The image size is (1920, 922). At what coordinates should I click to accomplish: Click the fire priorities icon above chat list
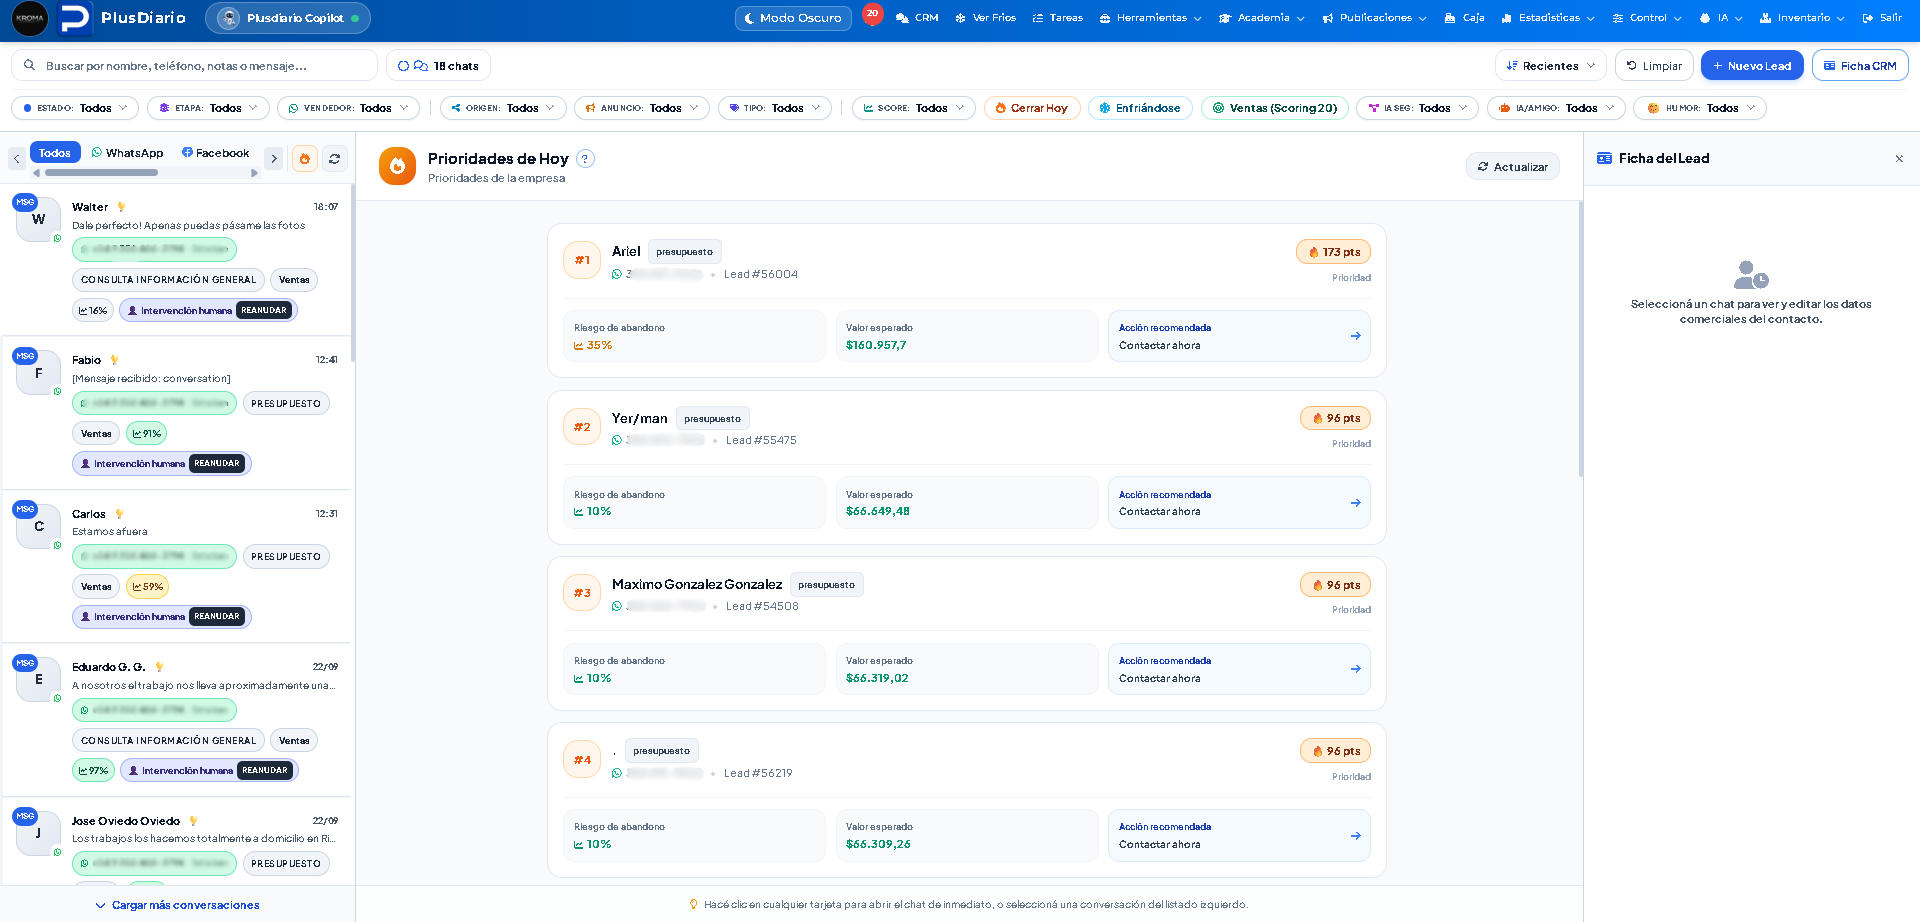pos(305,158)
